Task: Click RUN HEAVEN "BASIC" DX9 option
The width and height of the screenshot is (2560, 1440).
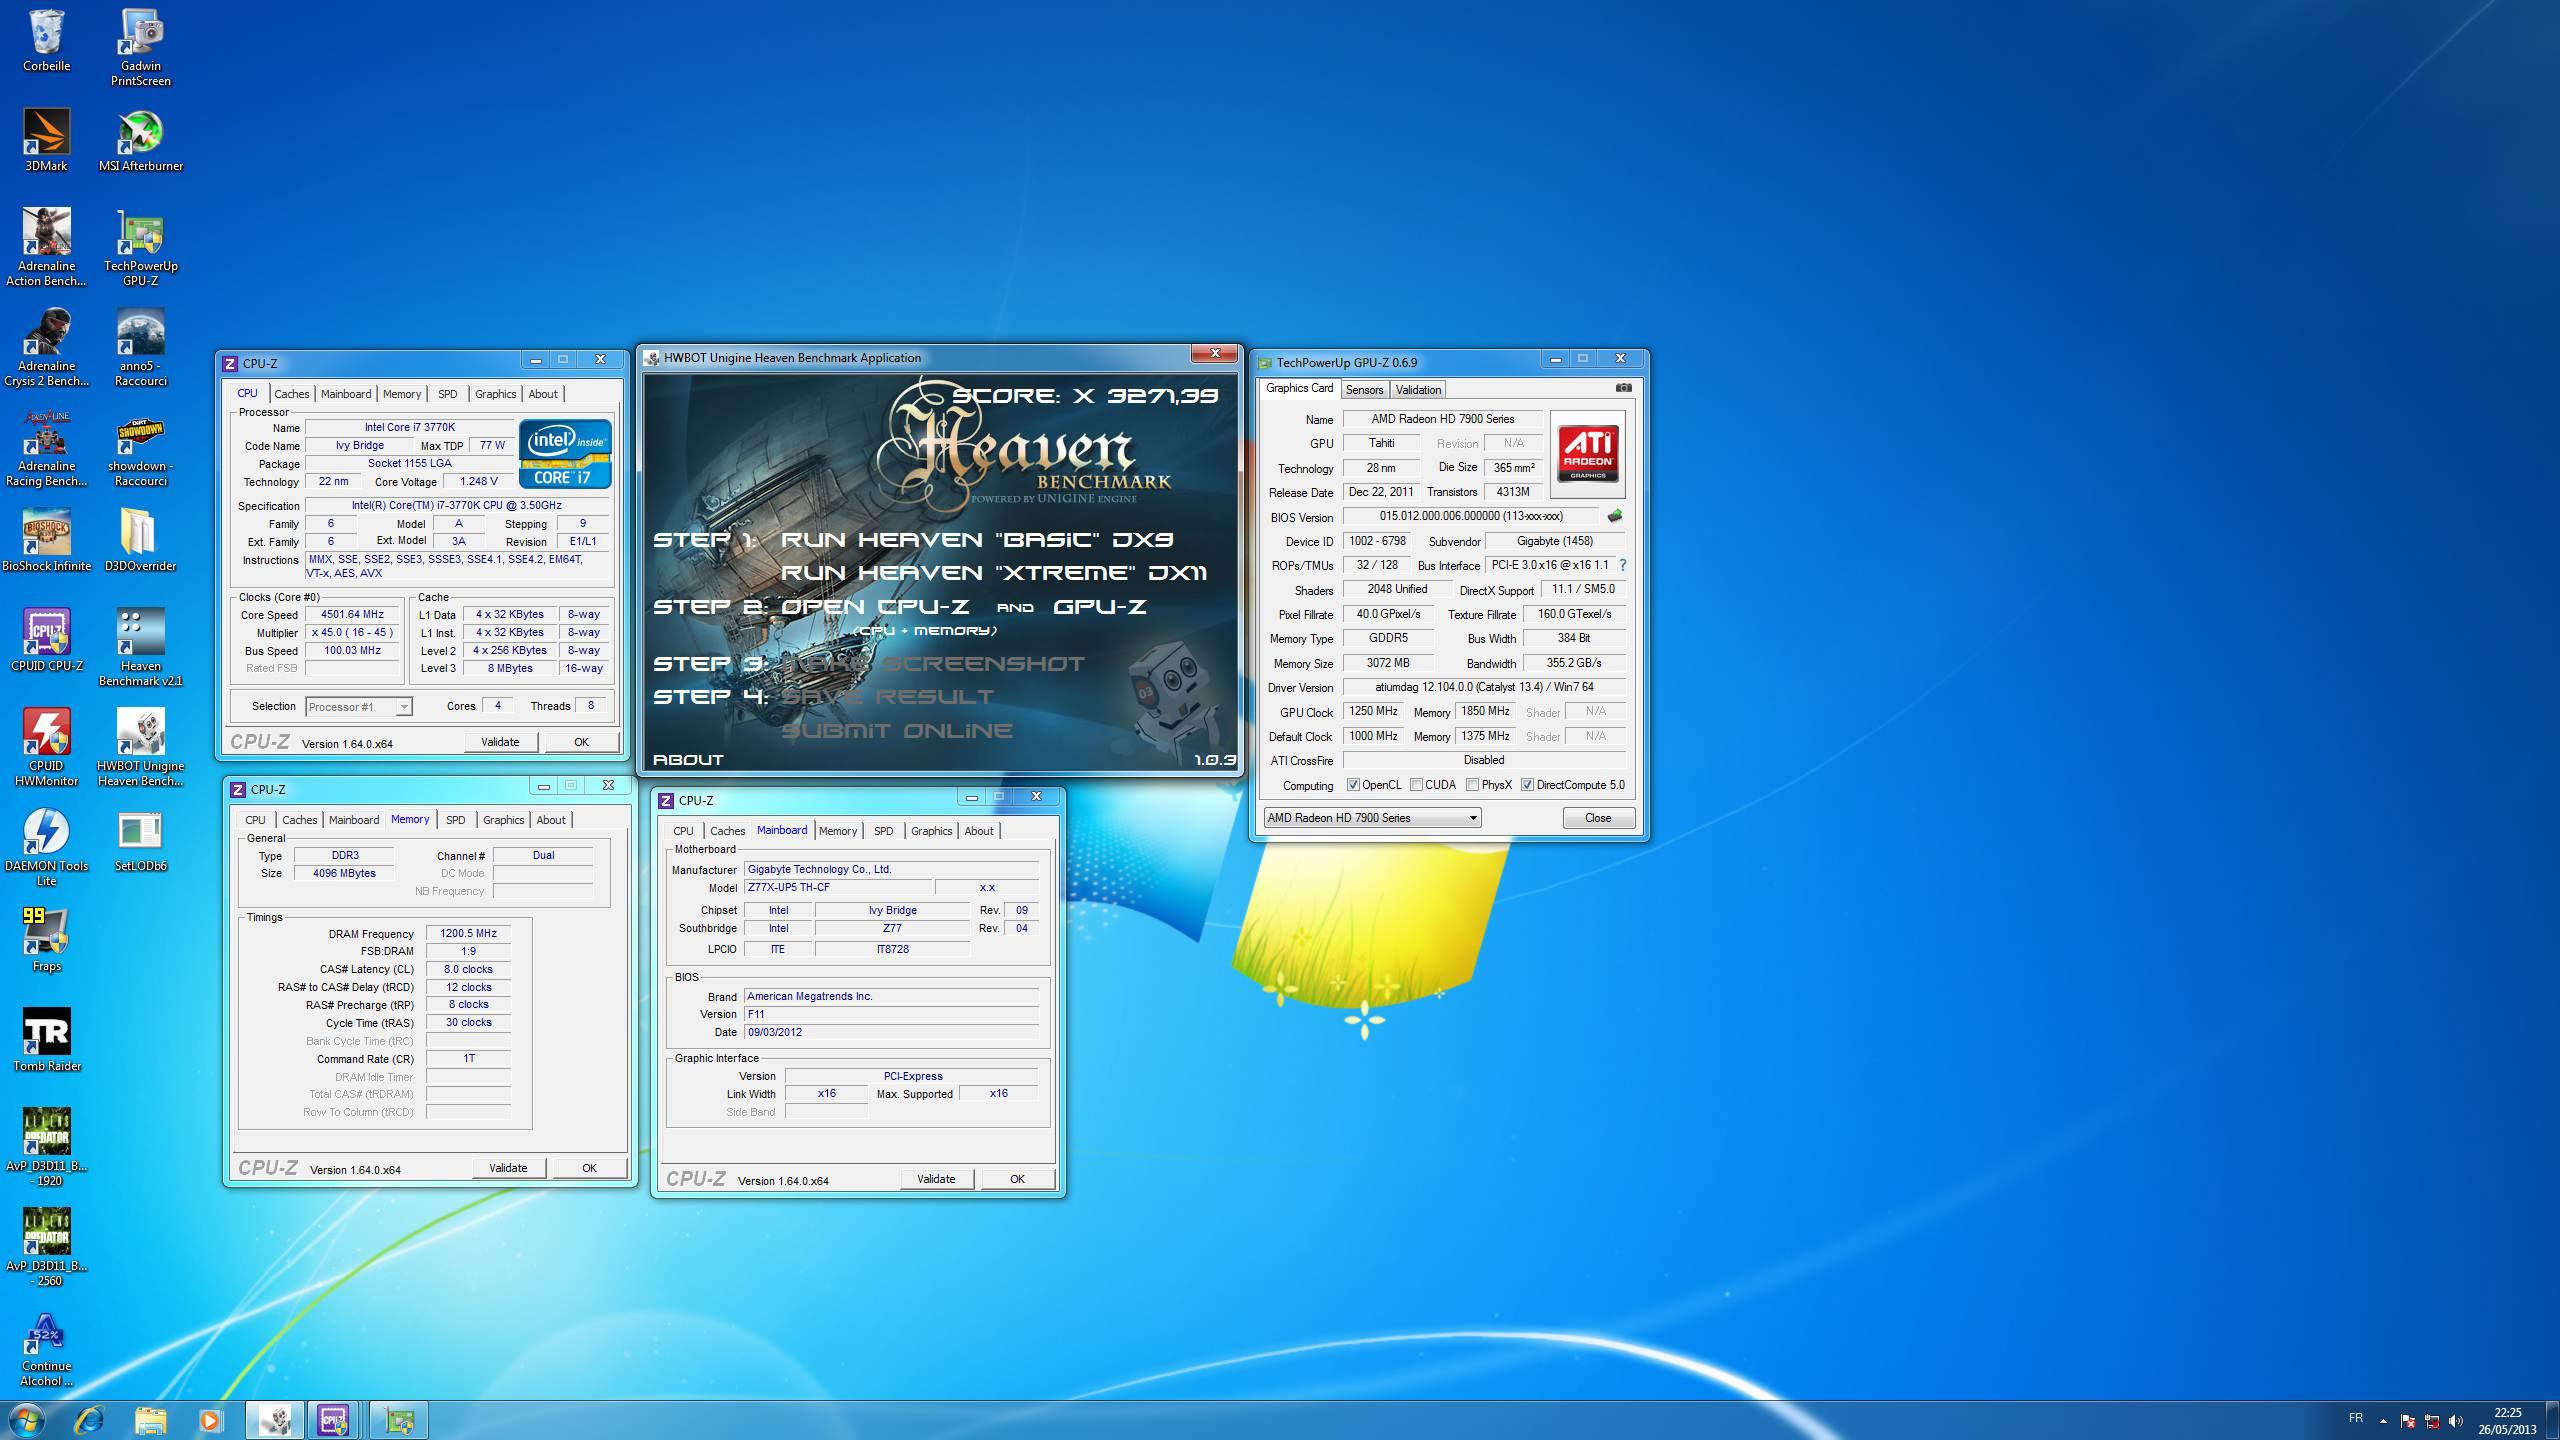Action: tap(977, 540)
